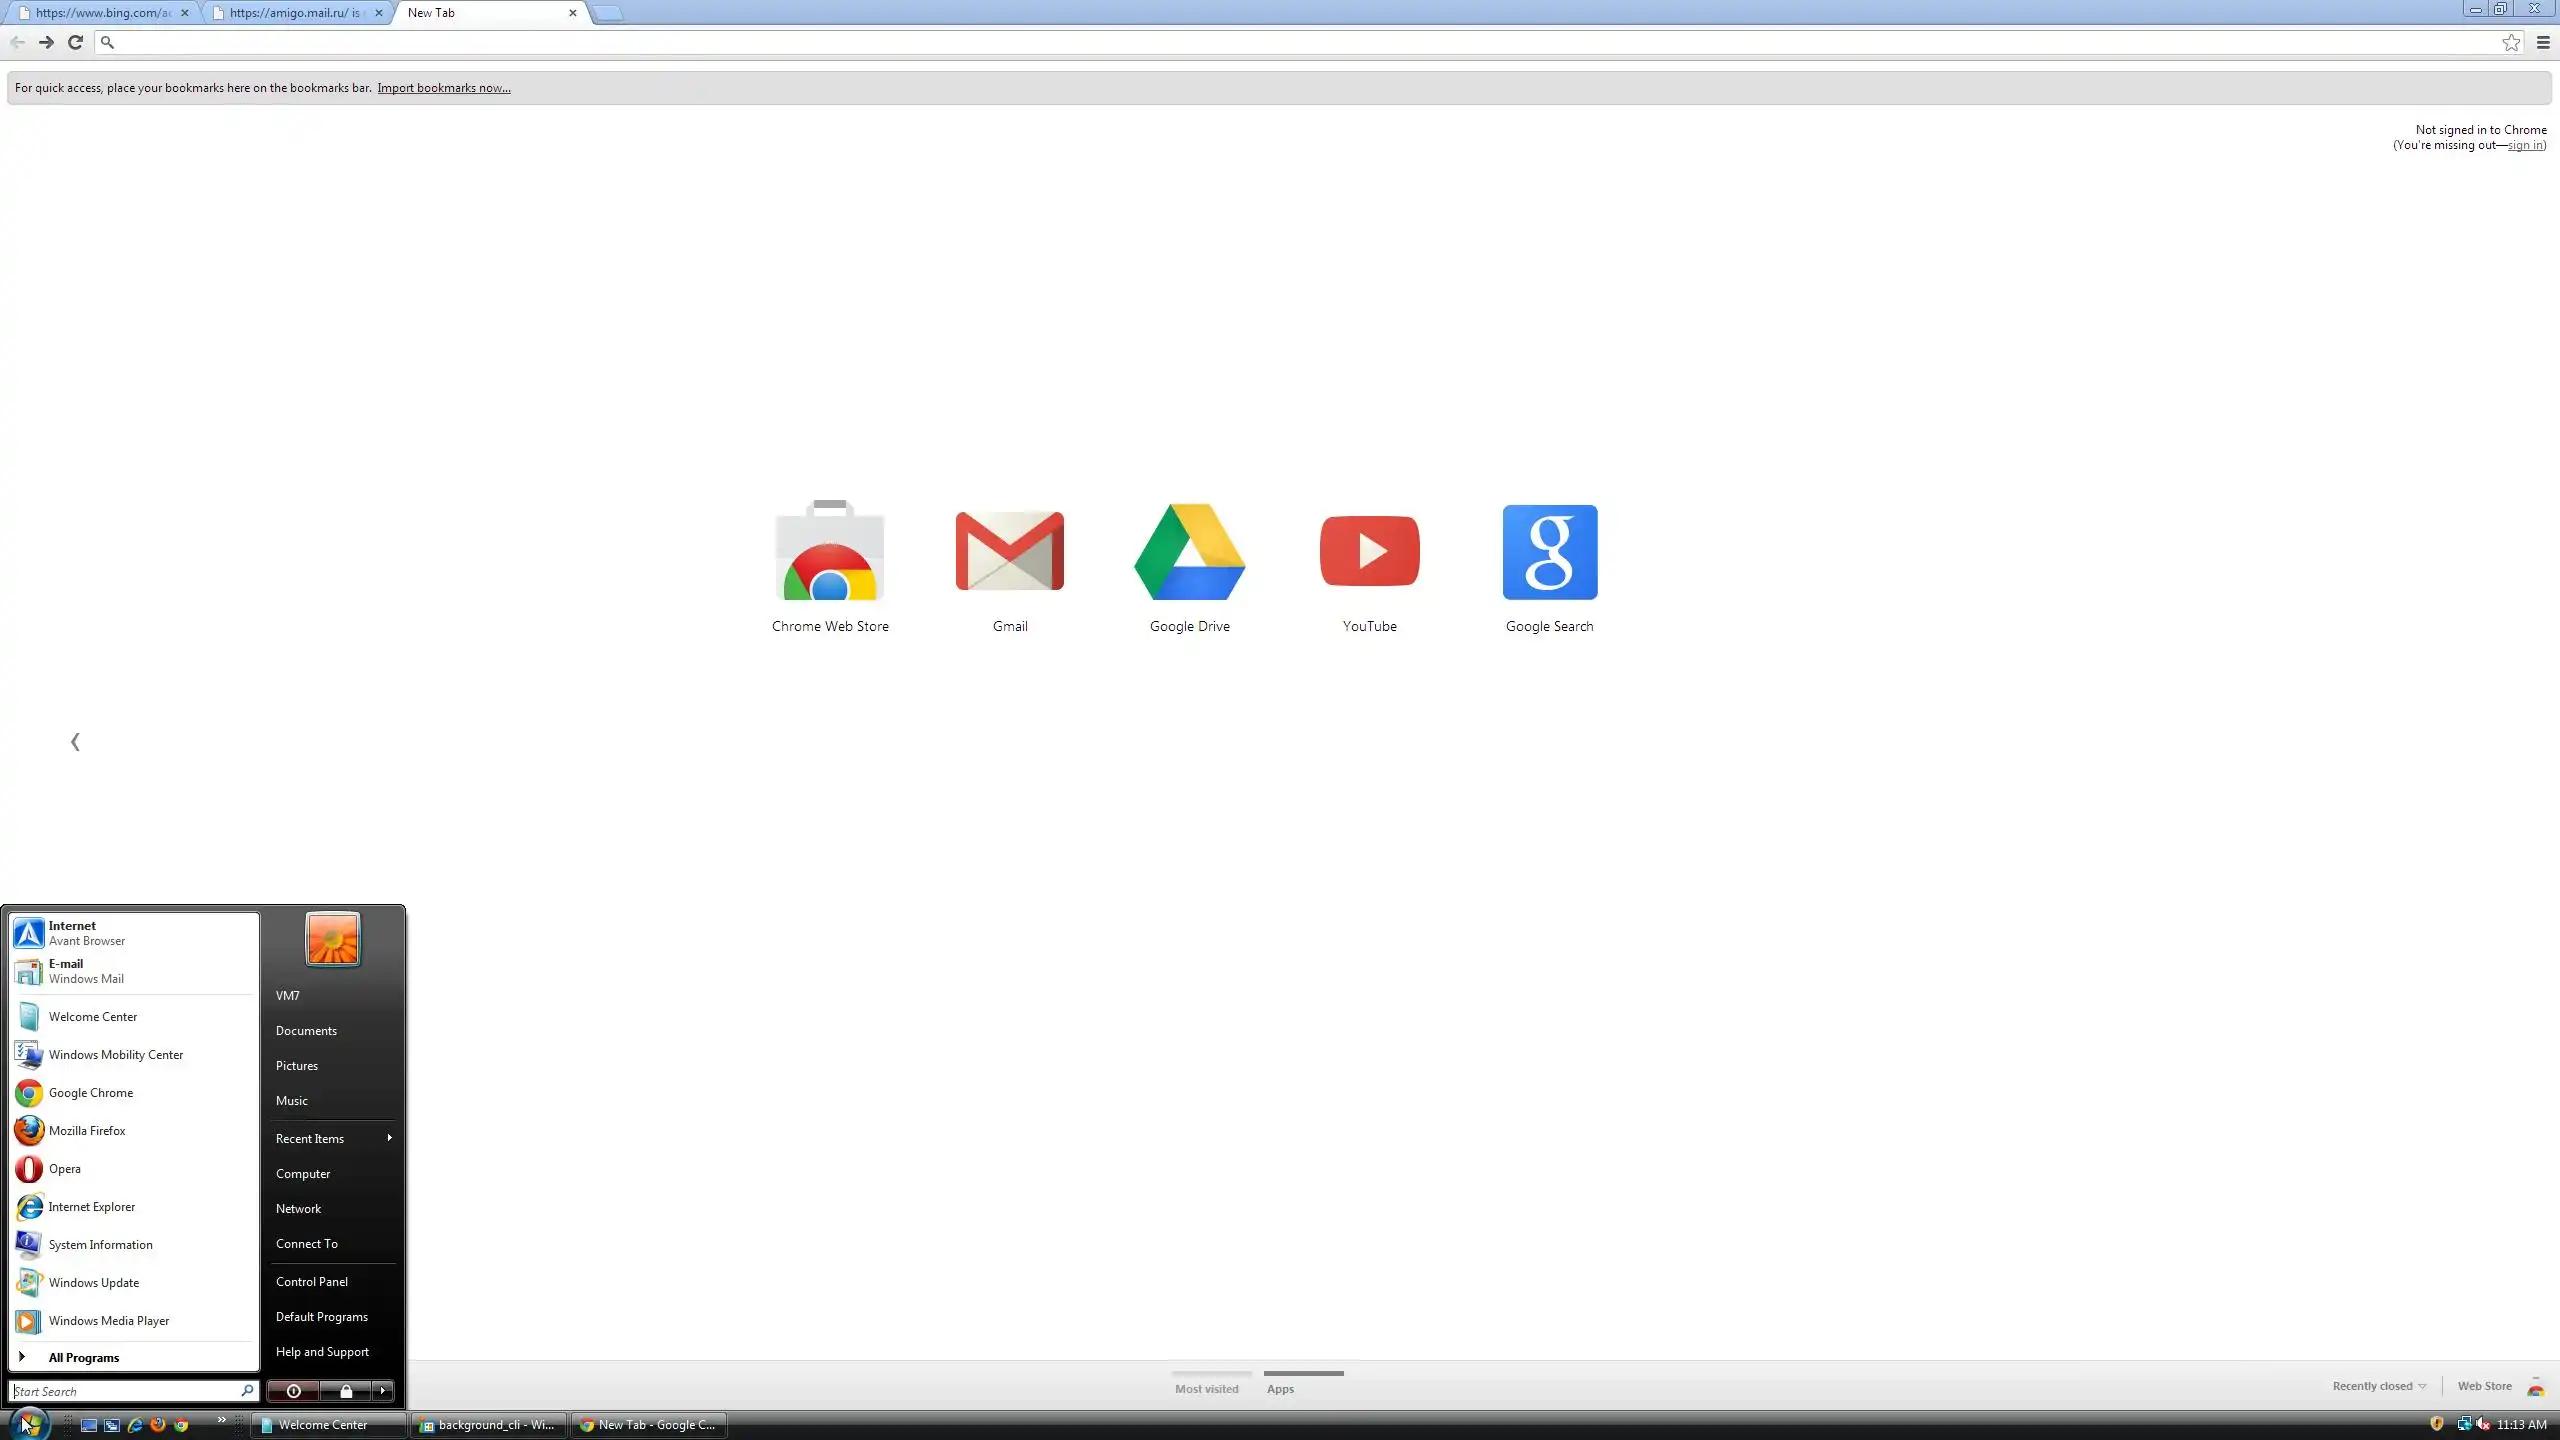Open the Chrome hamburger menu icon
This screenshot has width=2560, height=1440.
[2543, 42]
